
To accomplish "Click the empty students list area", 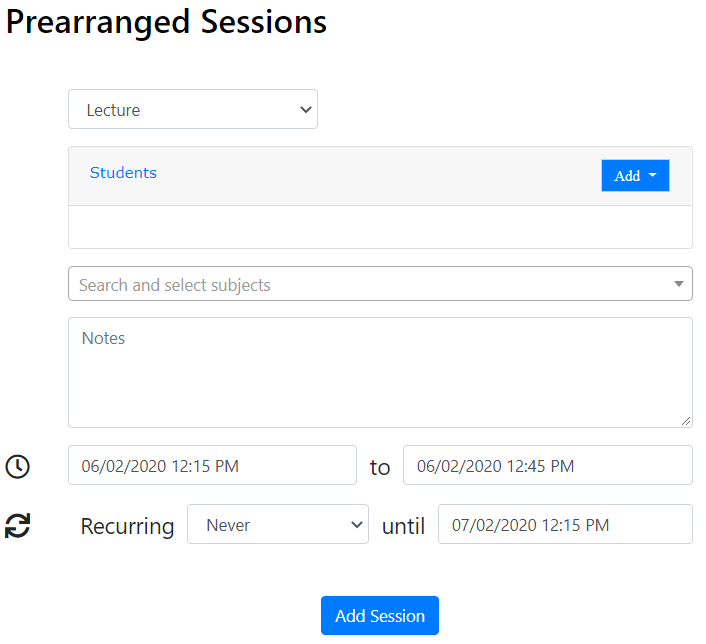I will (380, 227).
